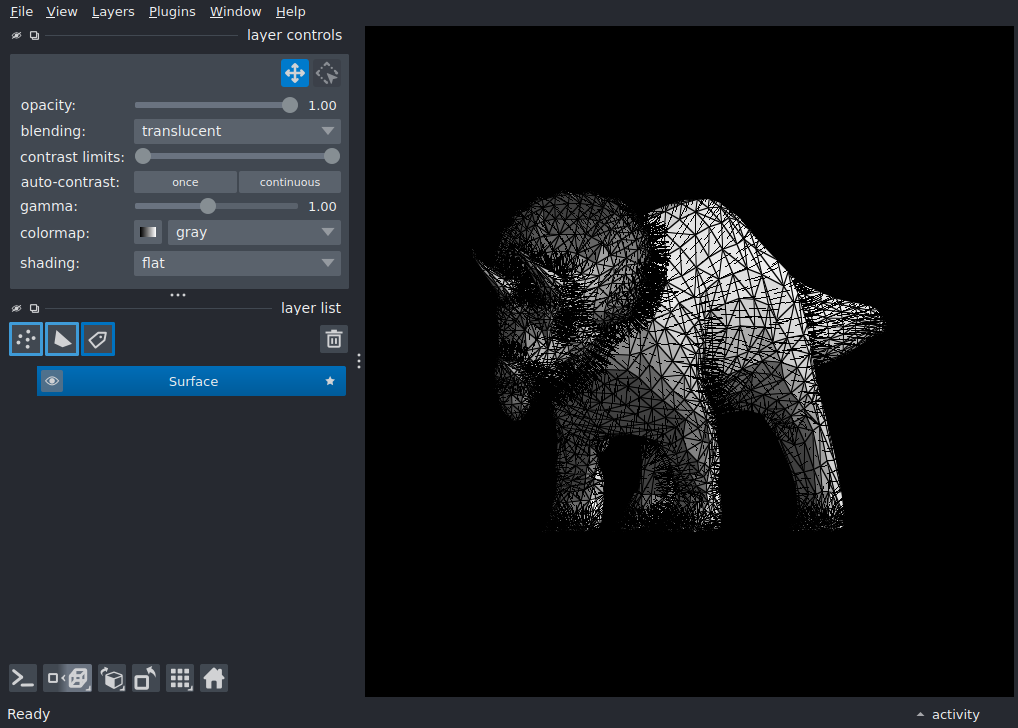Hide layer controls panel eye icon
The width and height of the screenshot is (1018, 728).
pos(16,36)
